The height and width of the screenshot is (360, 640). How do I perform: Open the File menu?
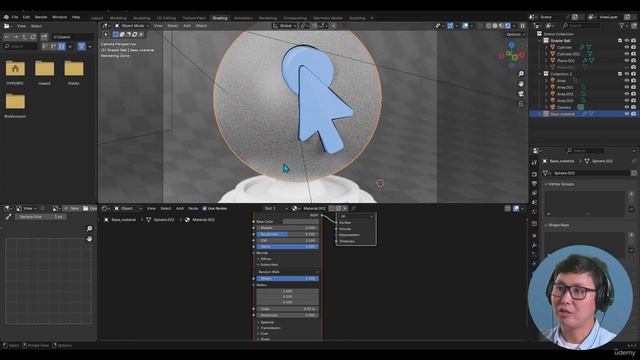(15, 17)
